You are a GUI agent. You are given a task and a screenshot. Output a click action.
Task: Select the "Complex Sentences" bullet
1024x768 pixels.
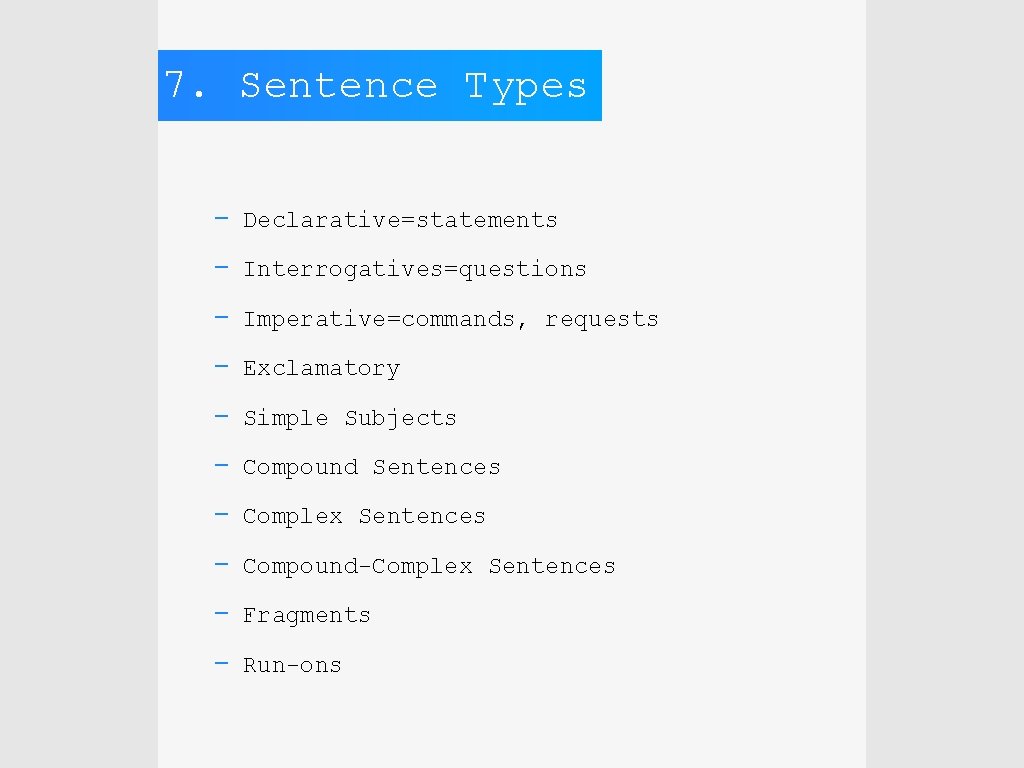click(x=364, y=517)
